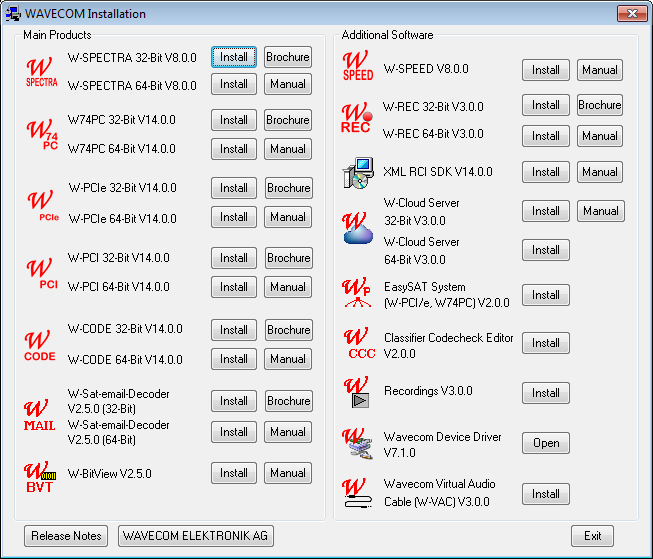Open the W-PCIe Manual
653x559 pixels.
coord(288,217)
